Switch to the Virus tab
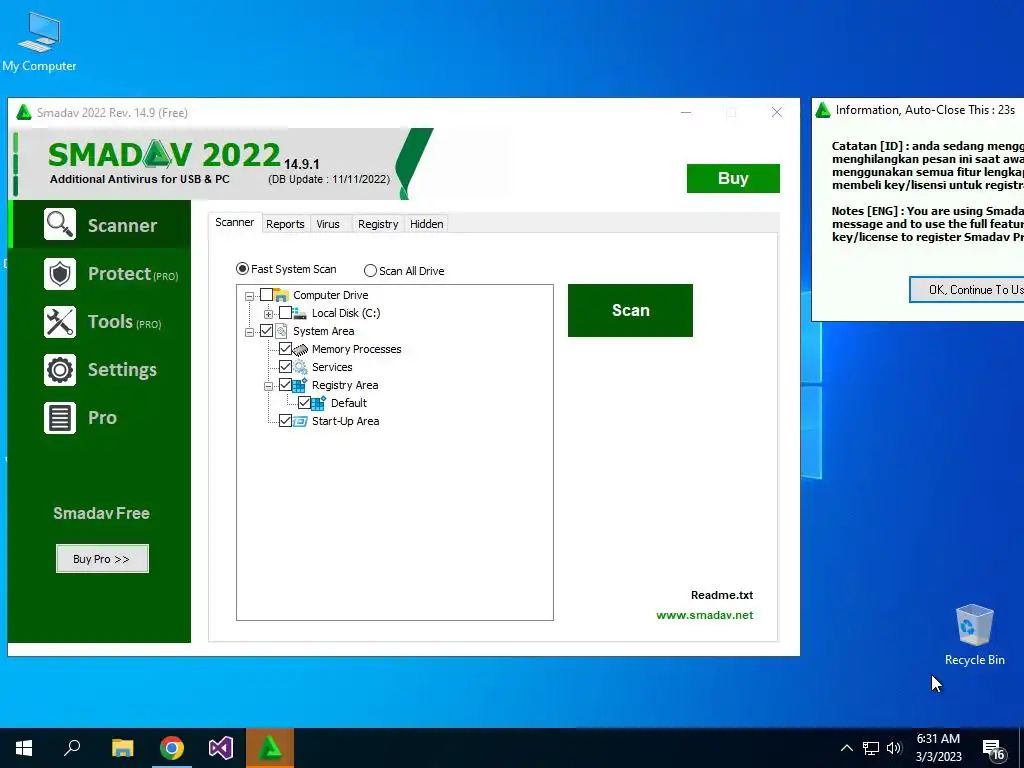This screenshot has height=768, width=1024. pyautogui.click(x=328, y=224)
